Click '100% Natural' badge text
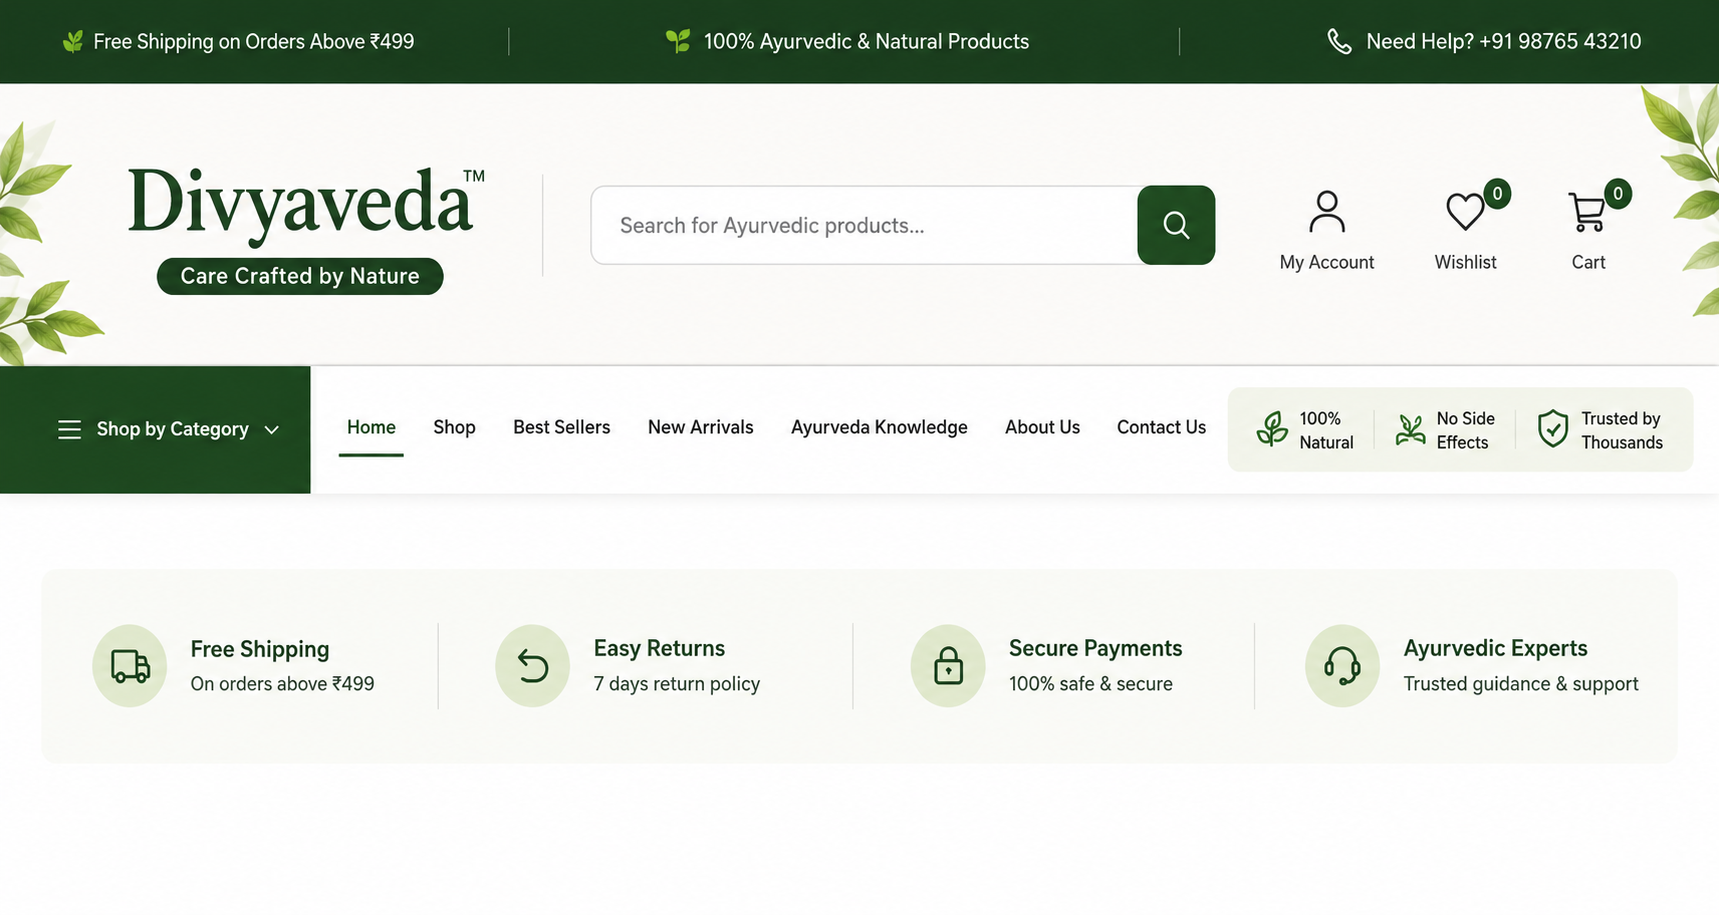 coord(1326,430)
